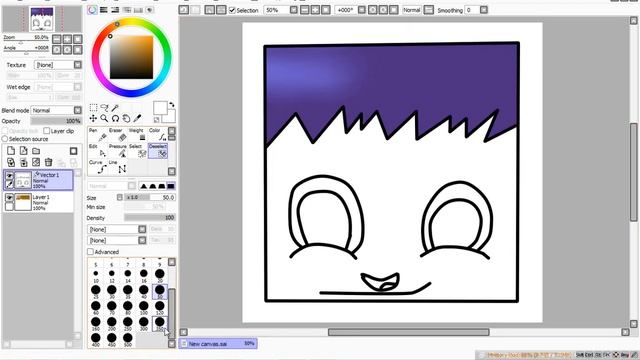Open the rotation angle dropdown in toolbar
This screenshot has width=640, height=360.
tap(362, 10)
